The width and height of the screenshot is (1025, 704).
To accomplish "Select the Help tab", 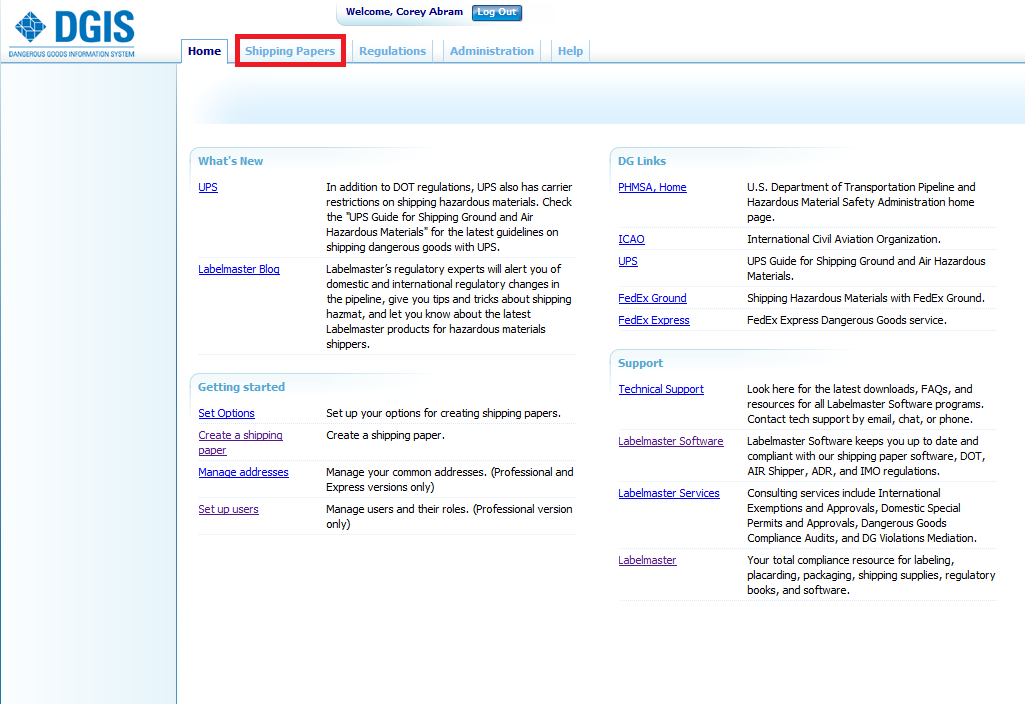I will click(x=570, y=51).
